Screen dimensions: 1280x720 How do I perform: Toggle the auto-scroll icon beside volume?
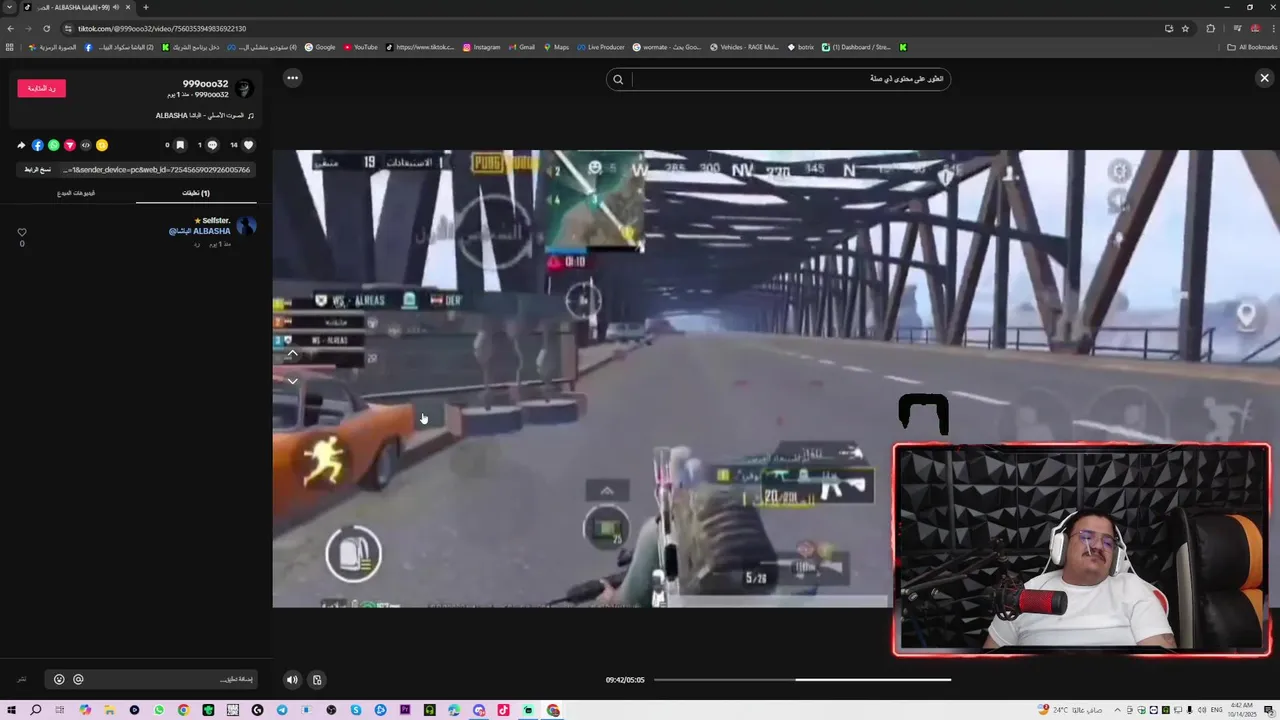pos(317,680)
